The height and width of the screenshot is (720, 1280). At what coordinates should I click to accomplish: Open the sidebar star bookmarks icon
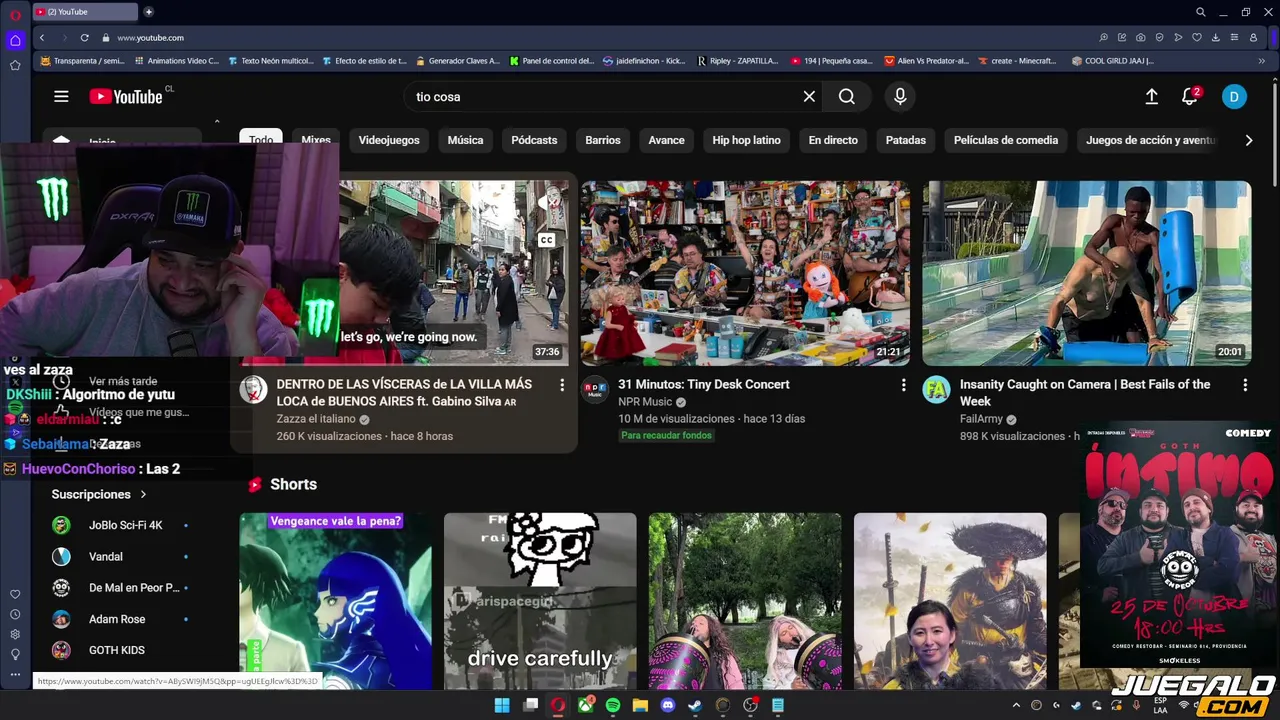15,65
